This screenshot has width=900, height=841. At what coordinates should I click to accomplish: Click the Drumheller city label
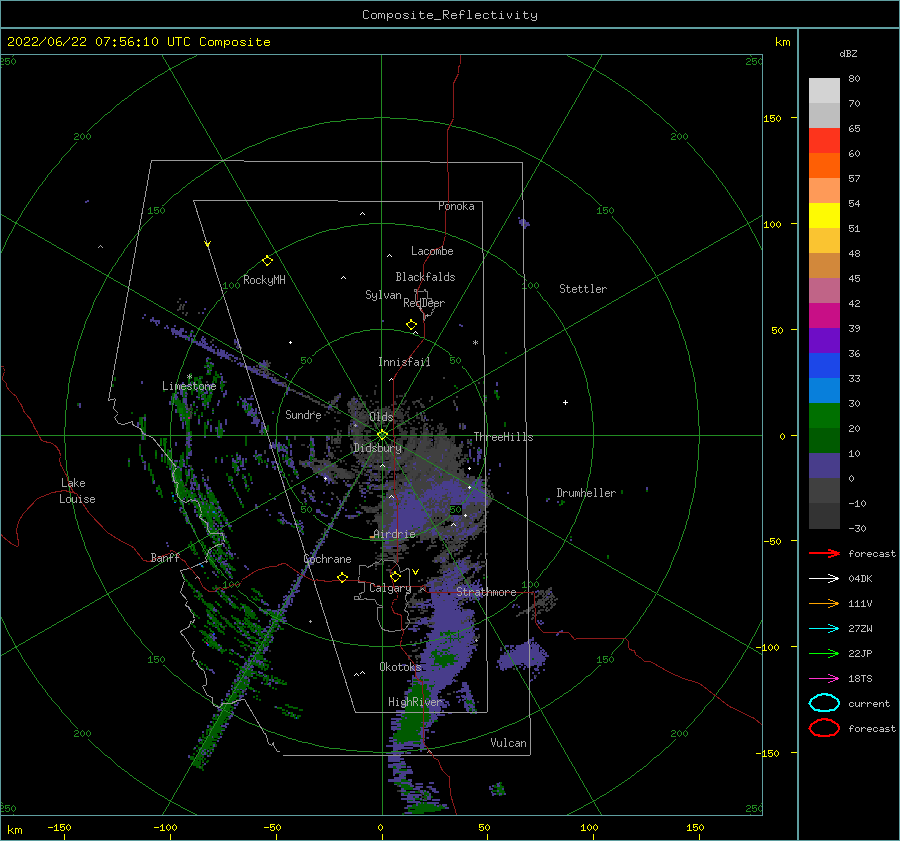click(586, 493)
